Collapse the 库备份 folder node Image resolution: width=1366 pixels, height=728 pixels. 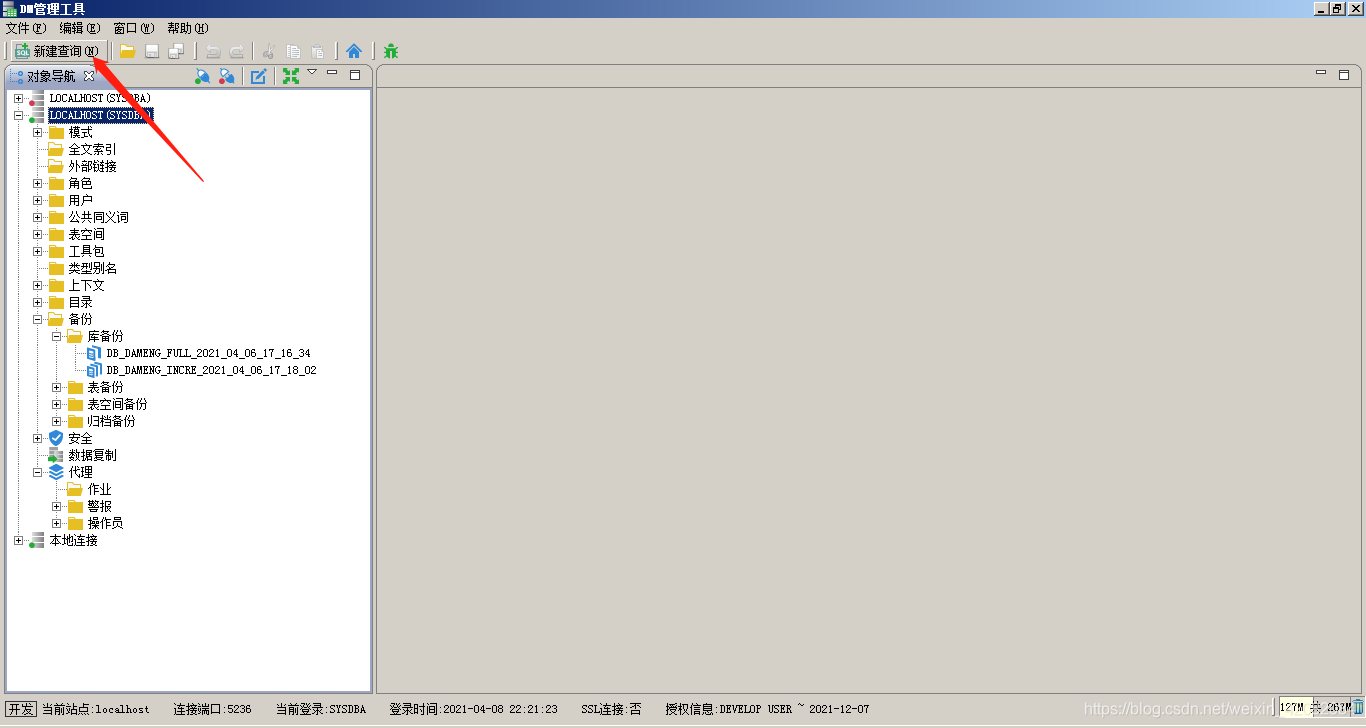(57, 336)
